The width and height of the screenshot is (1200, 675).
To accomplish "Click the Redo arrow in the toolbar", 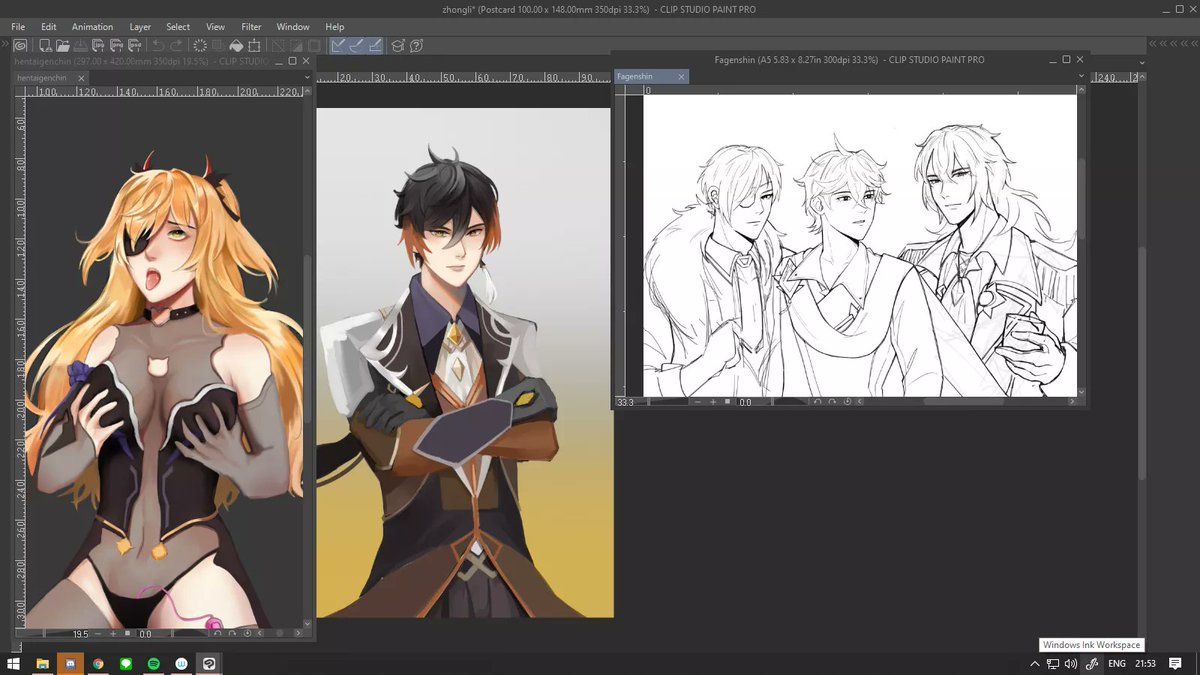I will click(x=176, y=46).
